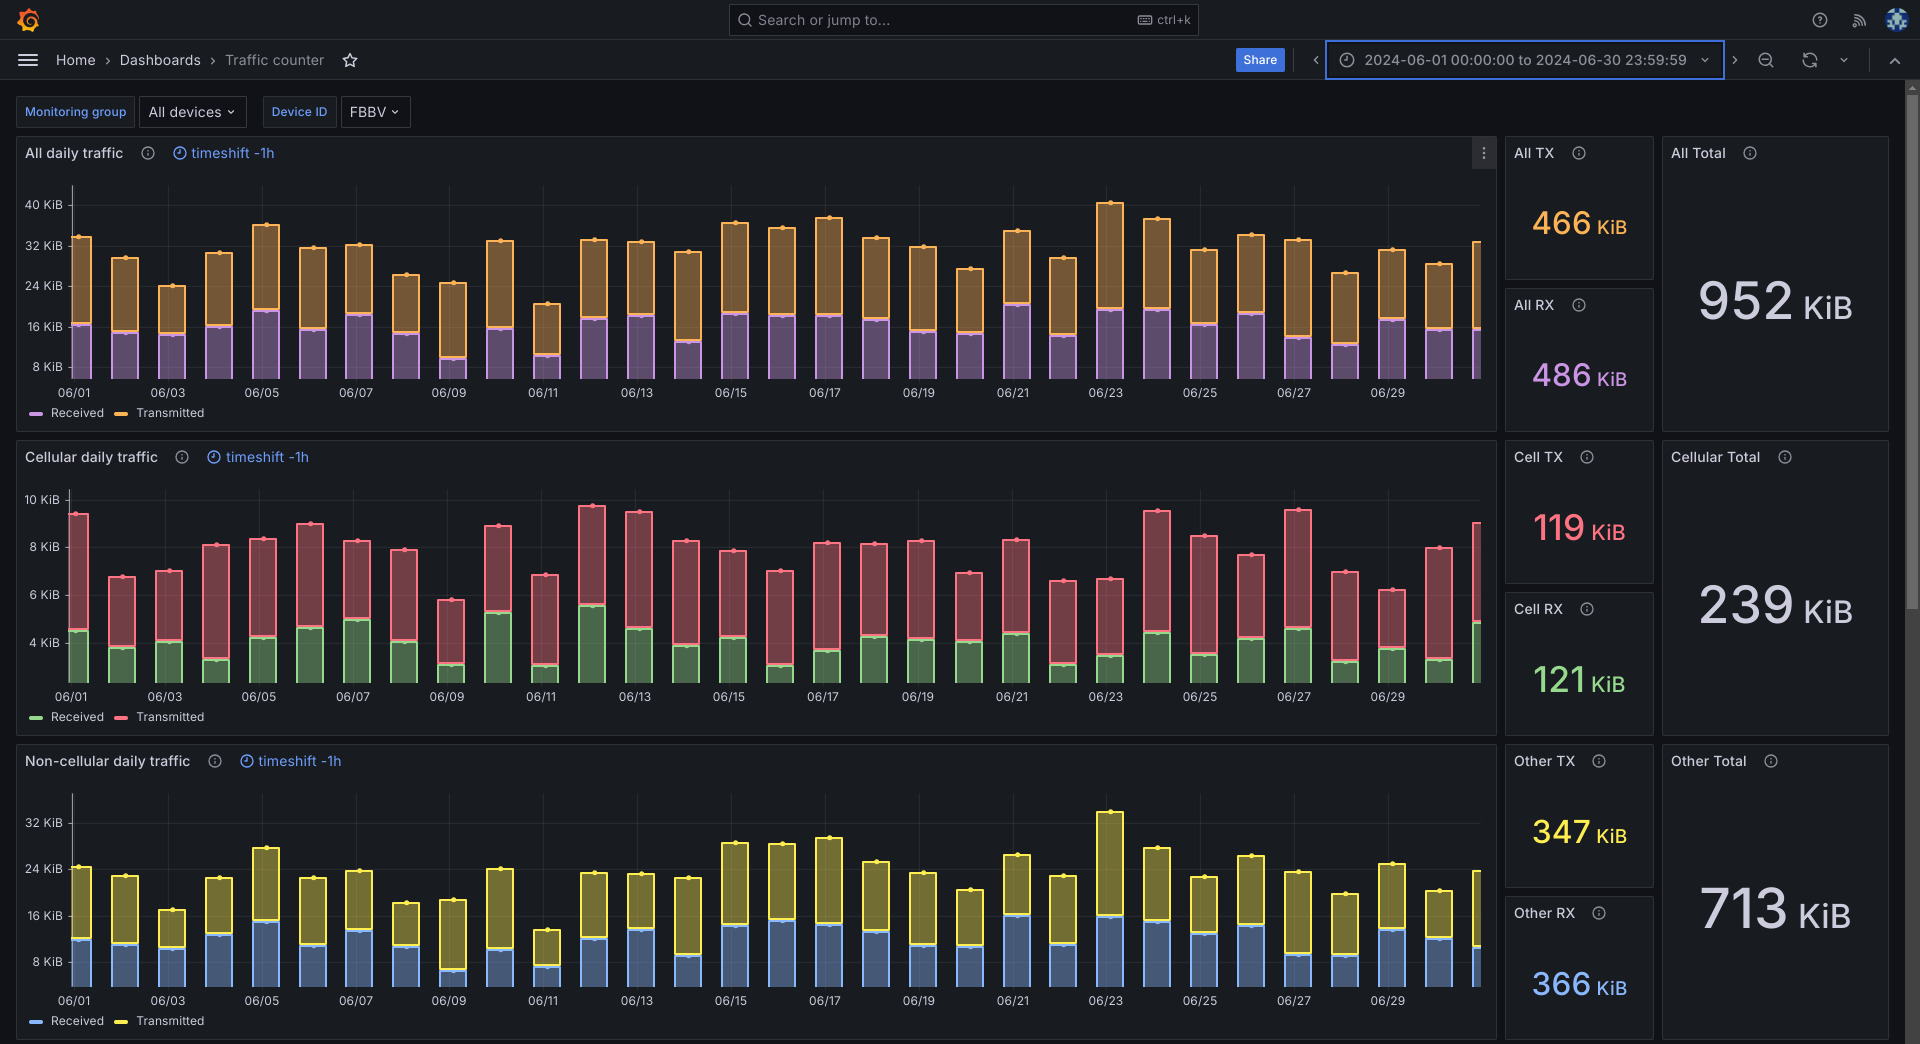Toggle Transmitted series in Cellular traffic legend
Image resolution: width=1920 pixels, height=1044 pixels.
[x=169, y=717]
